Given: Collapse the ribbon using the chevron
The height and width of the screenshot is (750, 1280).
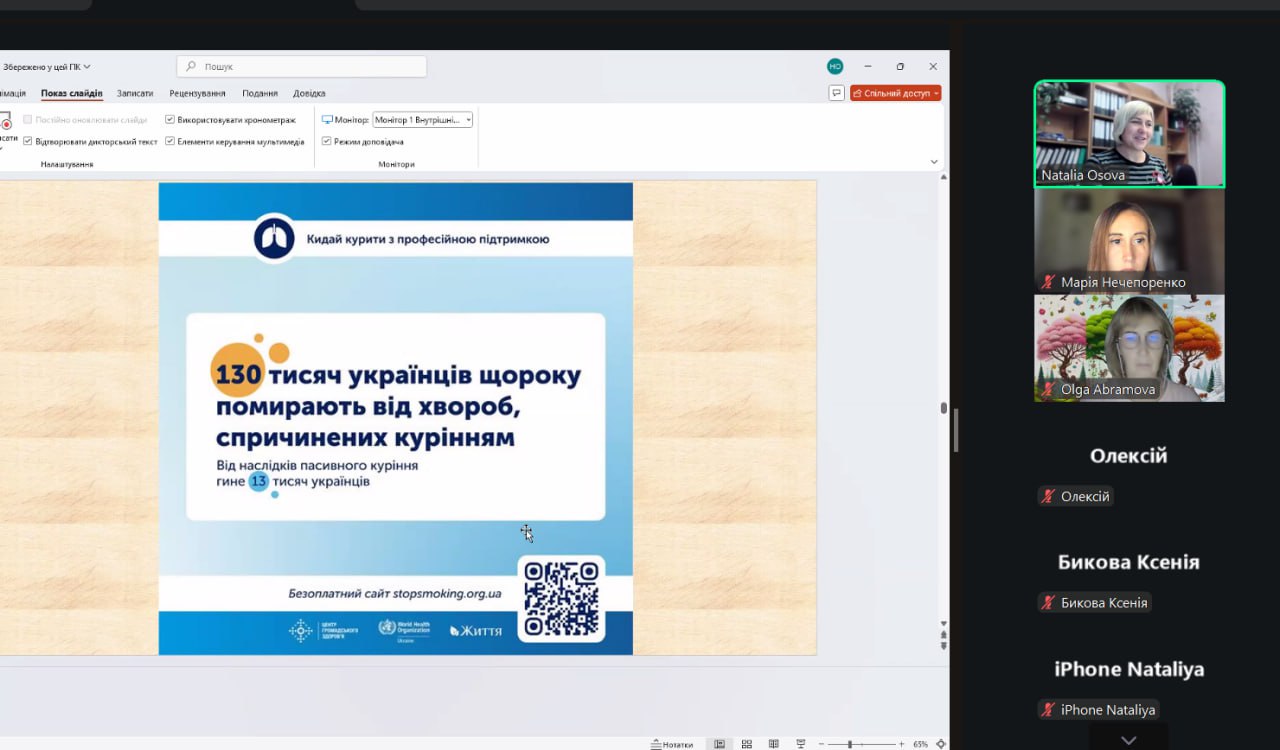Looking at the screenshot, I should pyautogui.click(x=934, y=162).
